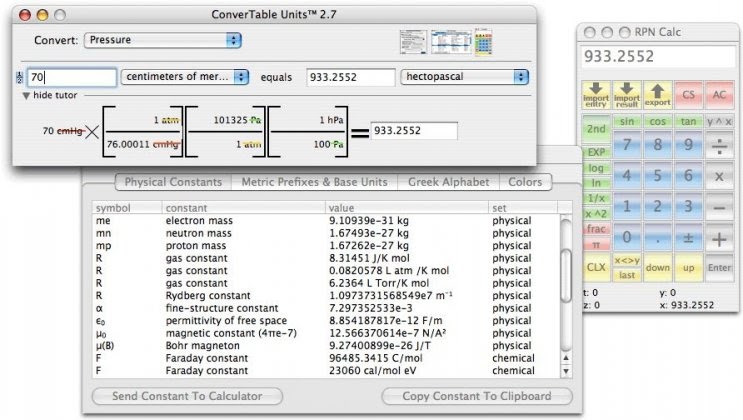Open the Convert category dropdown showing Pressure

163,40
